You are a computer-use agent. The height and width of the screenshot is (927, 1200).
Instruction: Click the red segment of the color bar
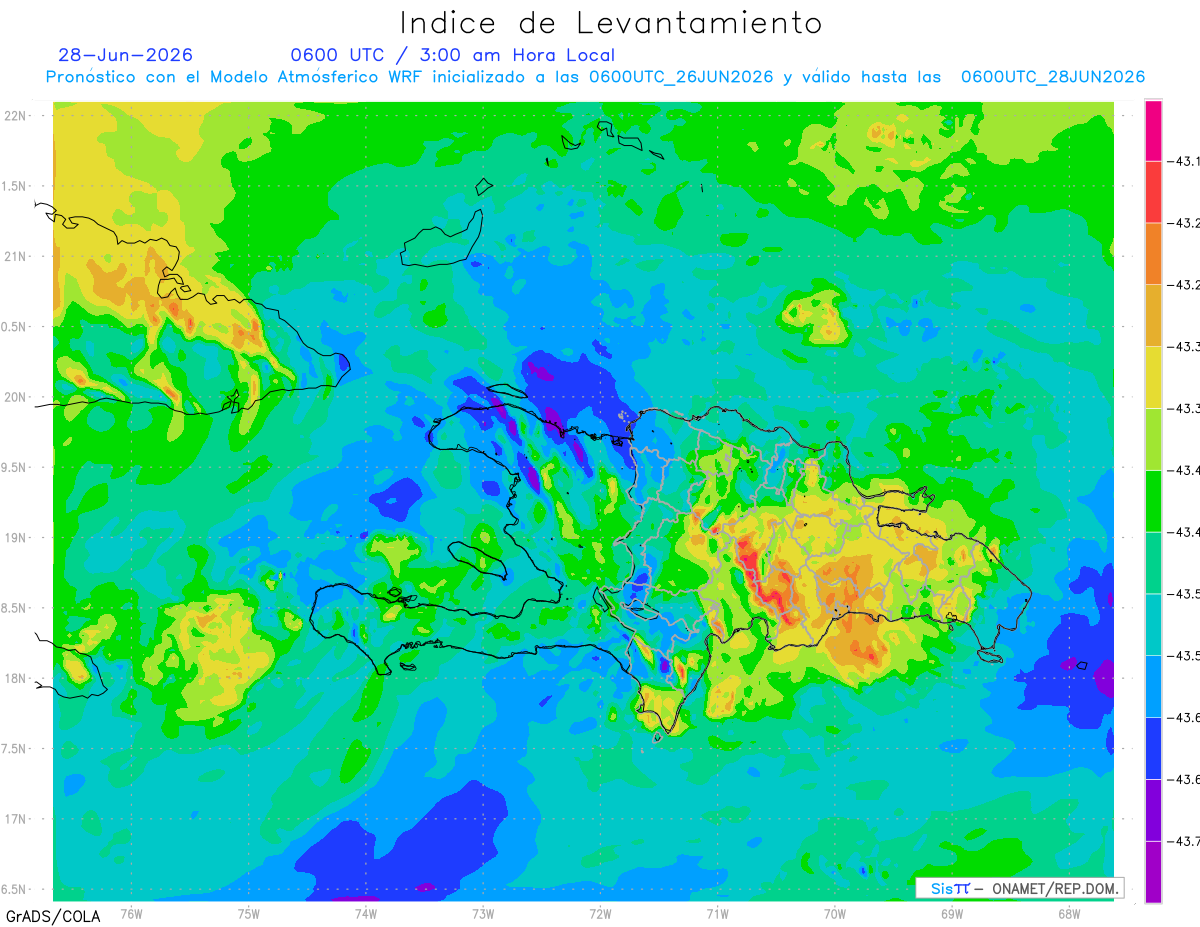[x=1153, y=192]
